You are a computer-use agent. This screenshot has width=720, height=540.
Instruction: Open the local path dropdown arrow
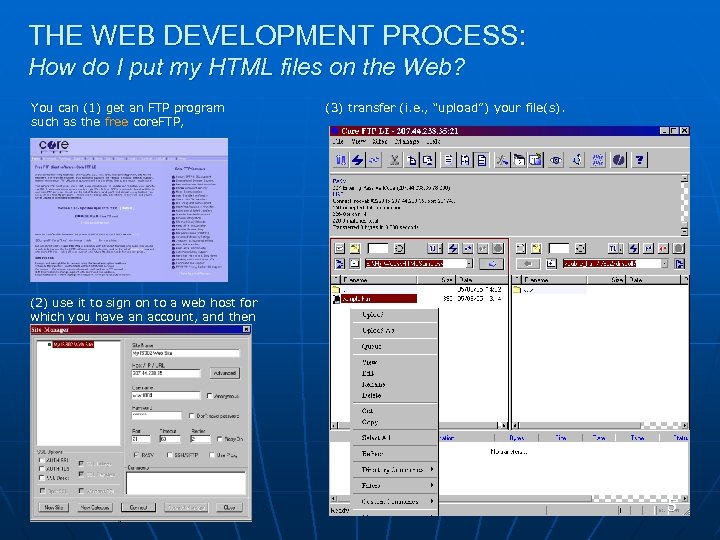(x=469, y=264)
